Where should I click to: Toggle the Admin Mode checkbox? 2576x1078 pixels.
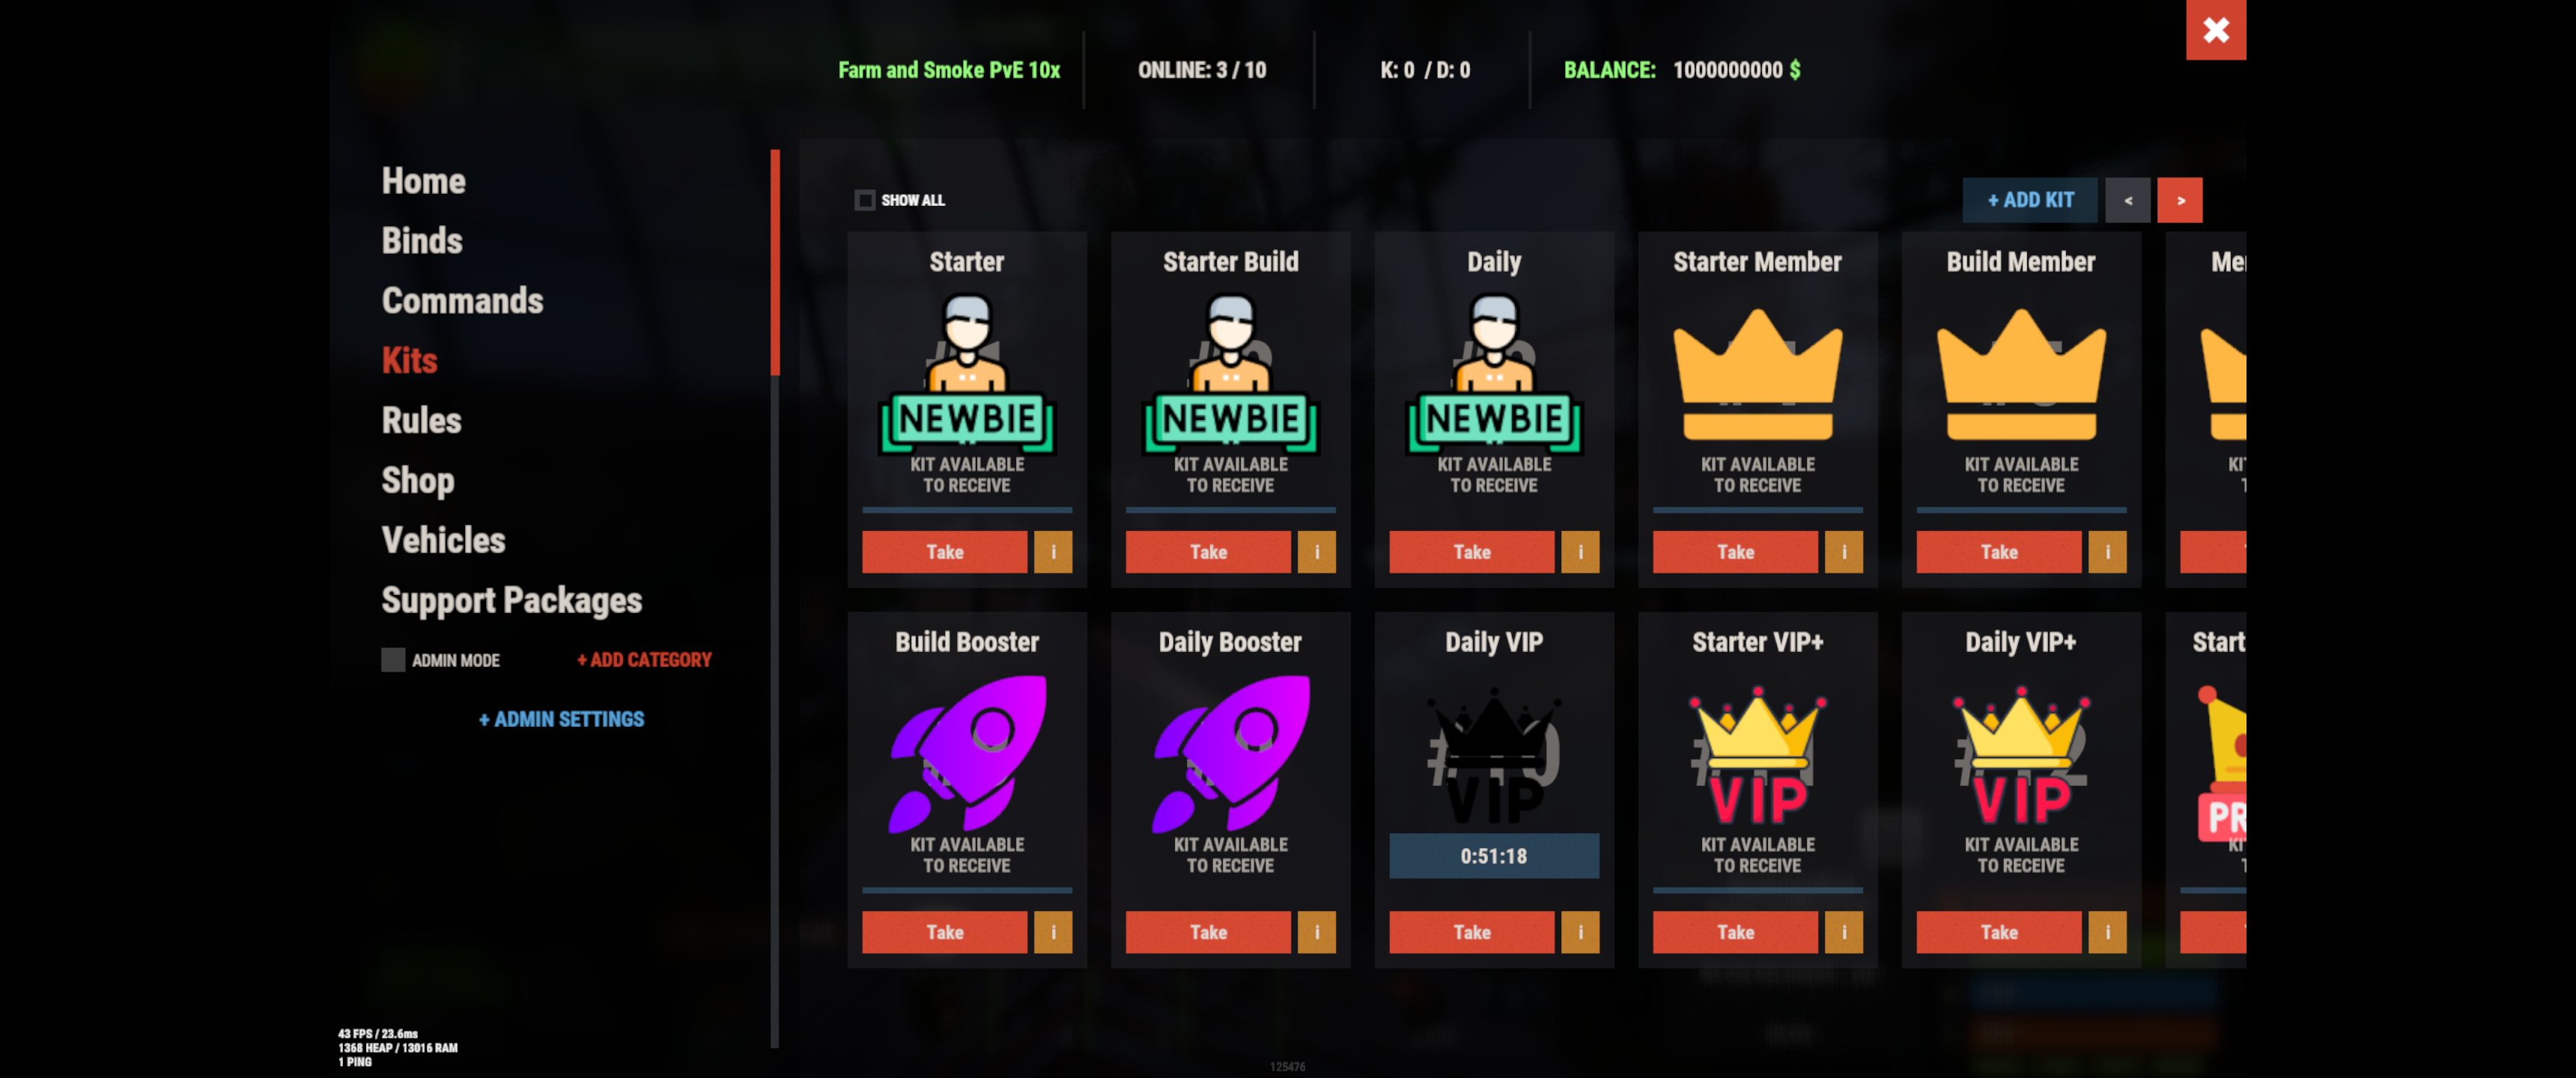tap(393, 660)
